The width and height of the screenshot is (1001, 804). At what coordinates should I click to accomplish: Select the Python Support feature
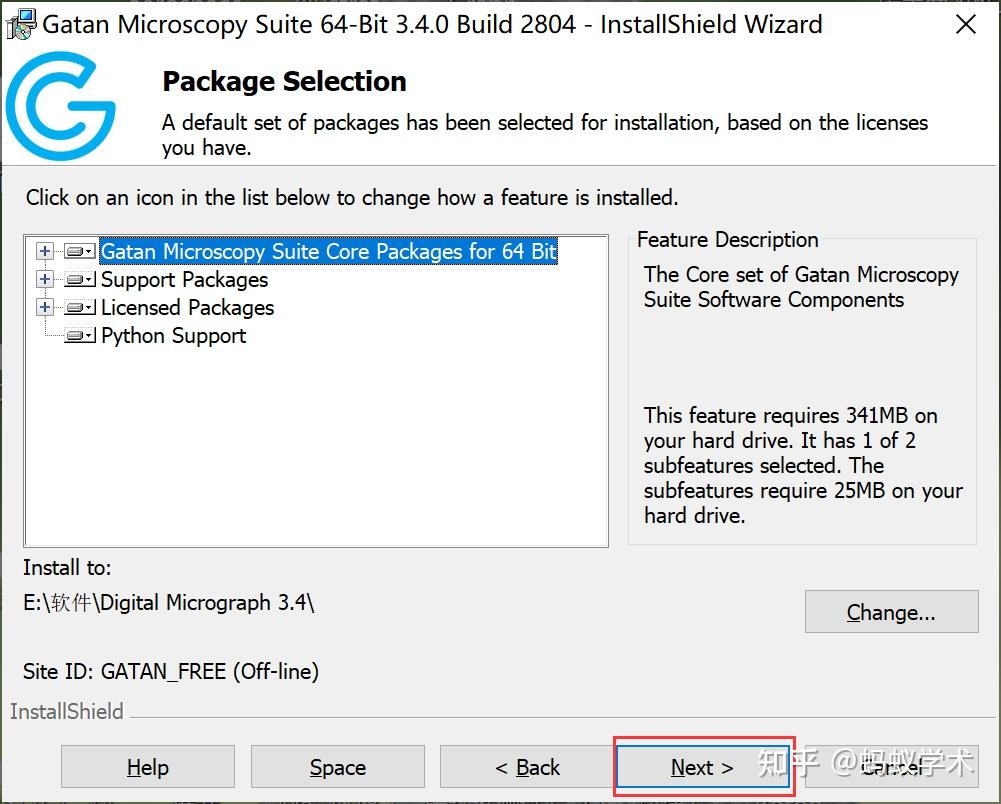[x=173, y=336]
